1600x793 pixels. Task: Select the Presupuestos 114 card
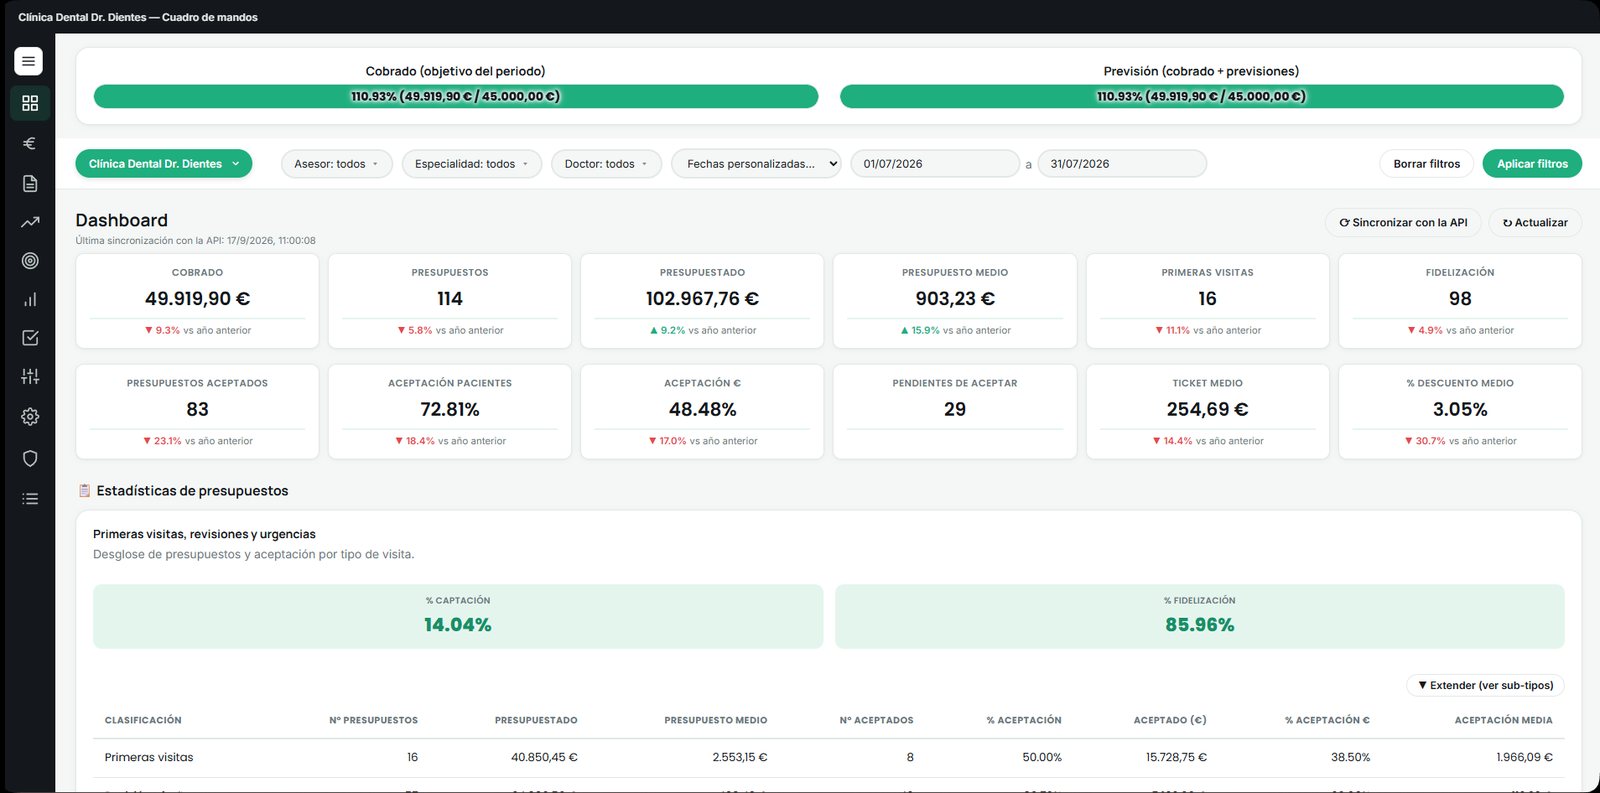450,301
